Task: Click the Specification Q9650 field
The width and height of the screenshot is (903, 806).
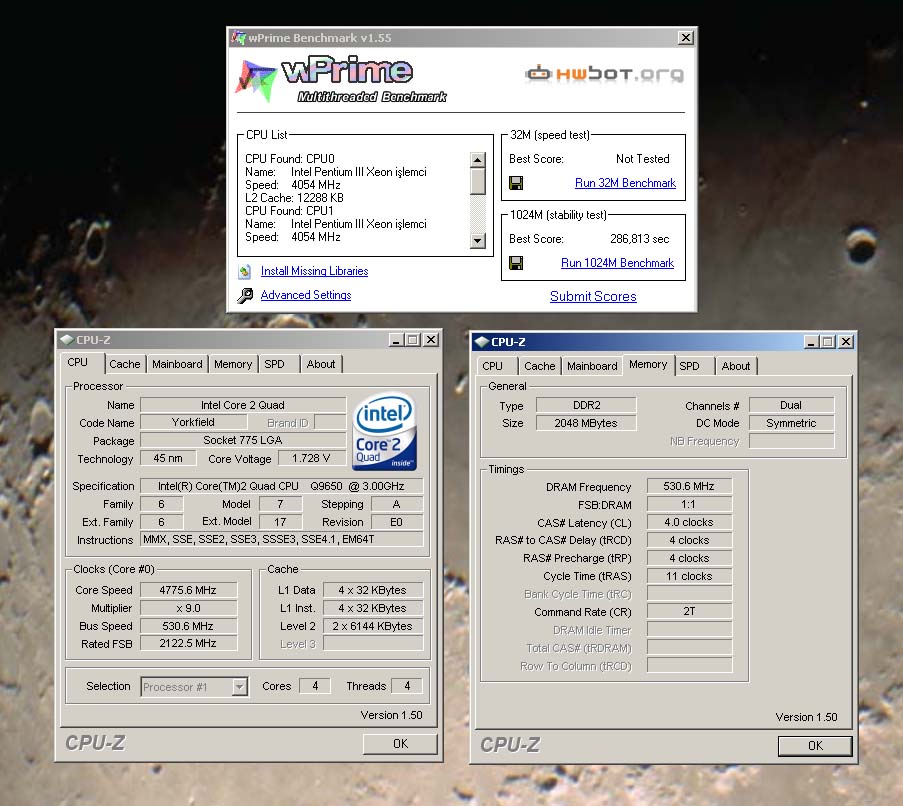Action: pyautogui.click(x=282, y=486)
